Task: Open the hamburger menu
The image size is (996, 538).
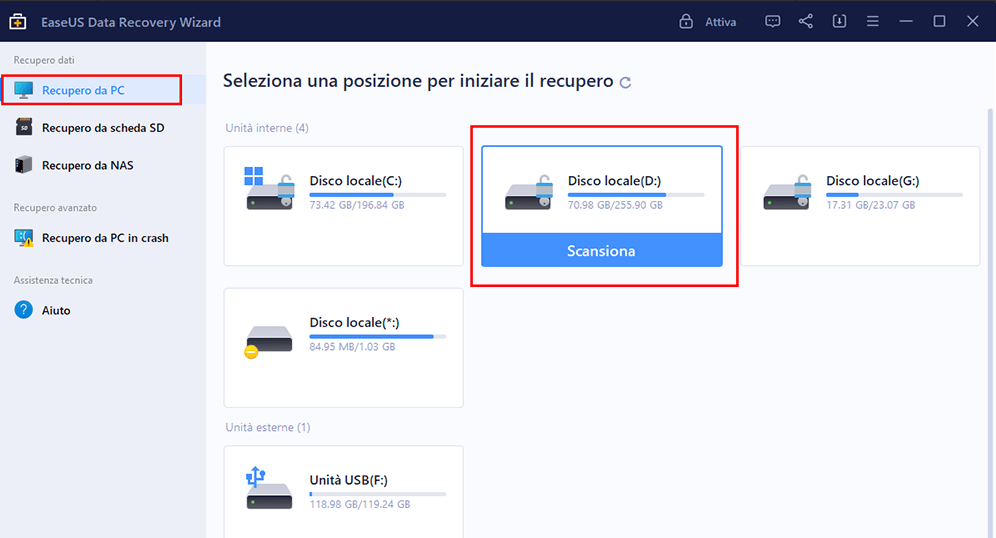Action: [872, 21]
